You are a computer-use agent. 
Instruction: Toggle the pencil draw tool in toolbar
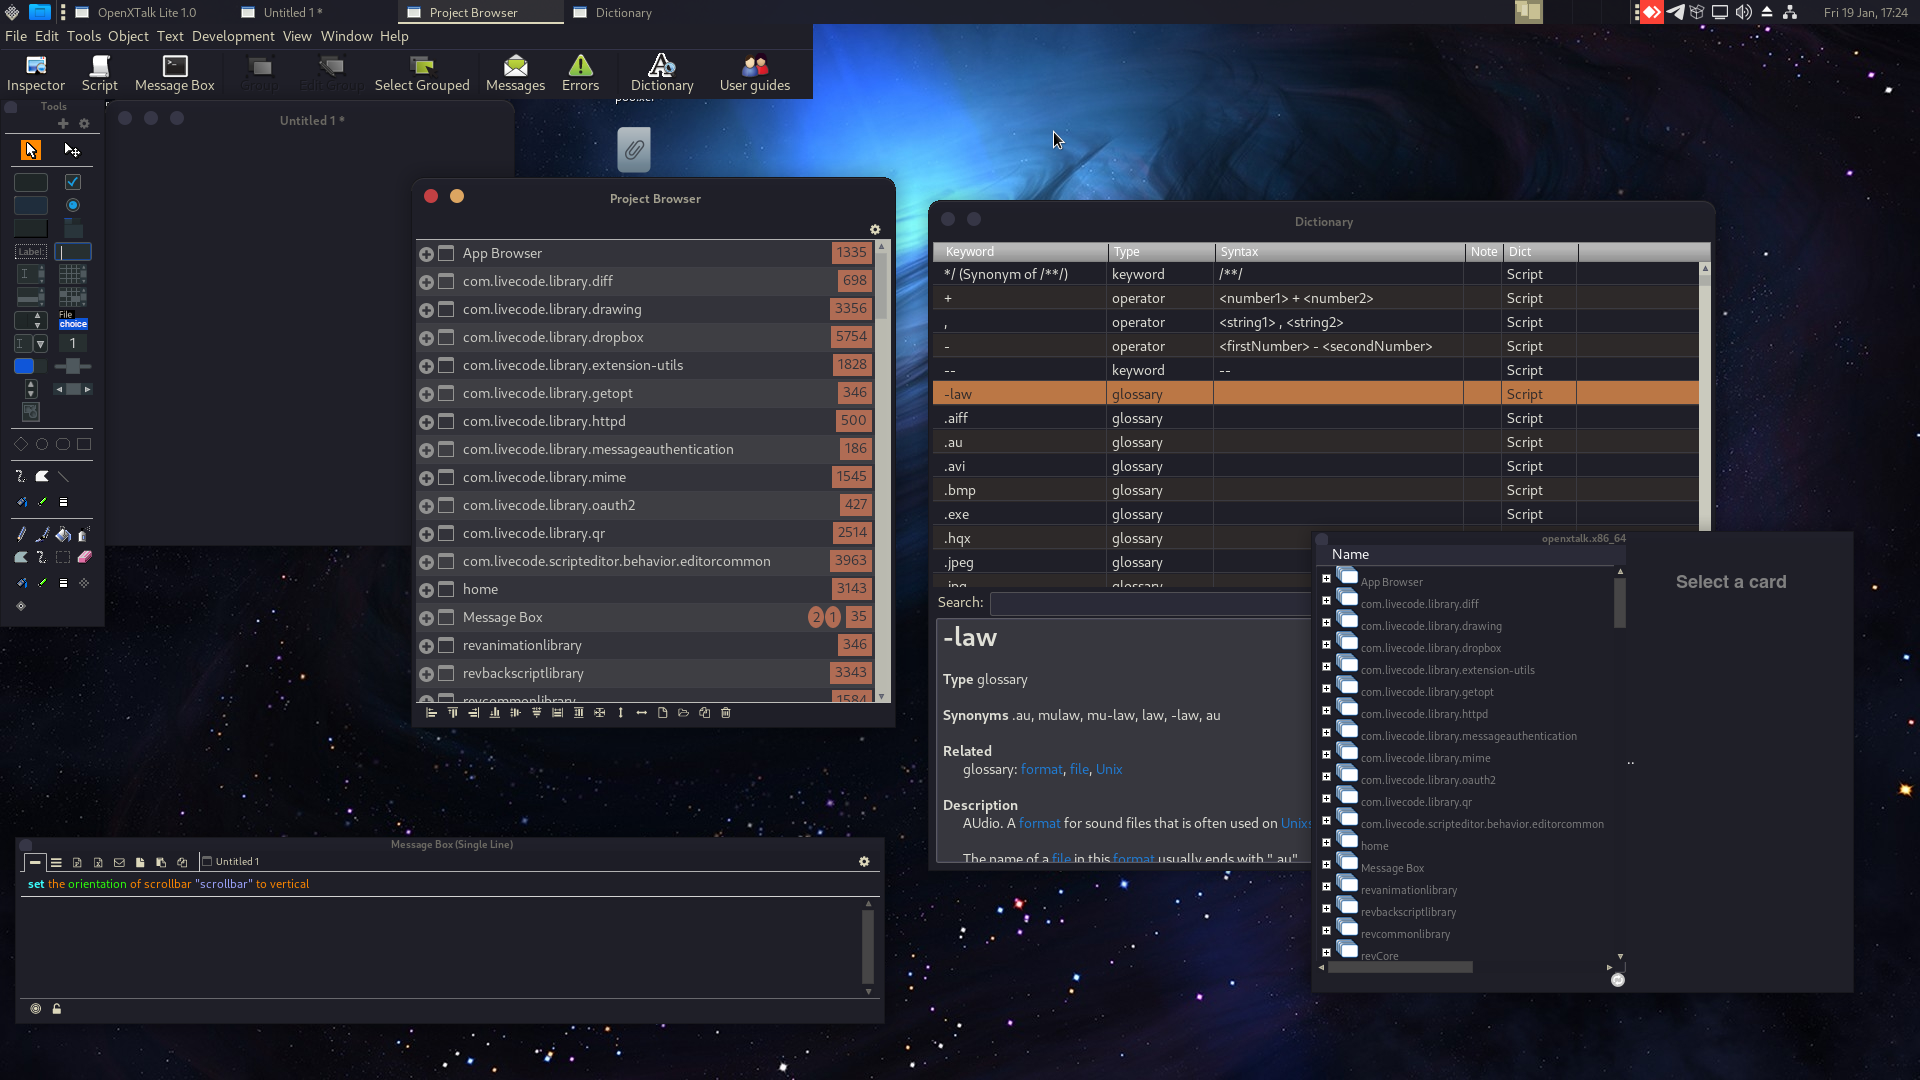pos(21,534)
